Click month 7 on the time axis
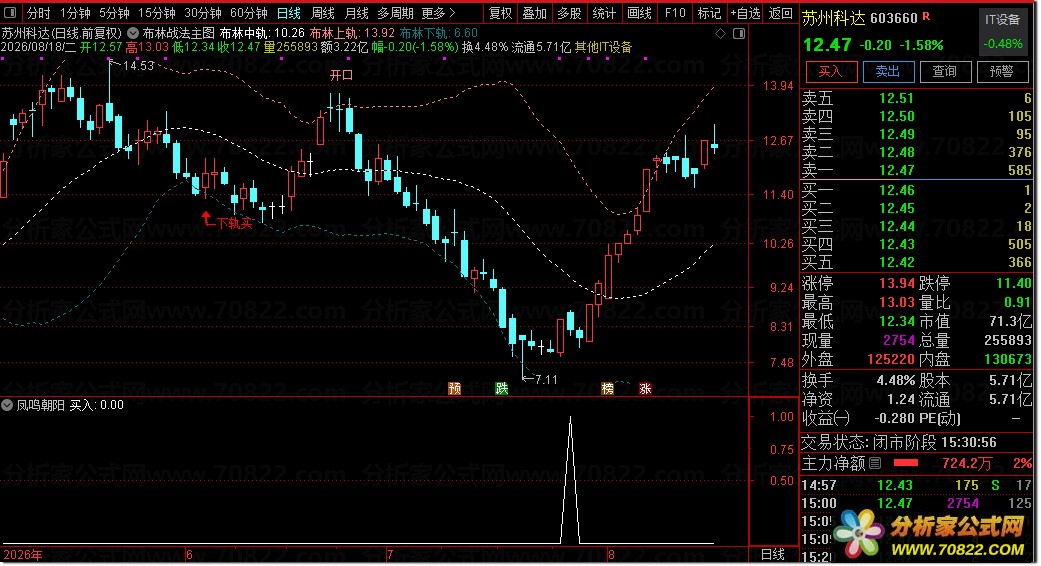Viewport: 1041px width, 566px height. [390, 555]
